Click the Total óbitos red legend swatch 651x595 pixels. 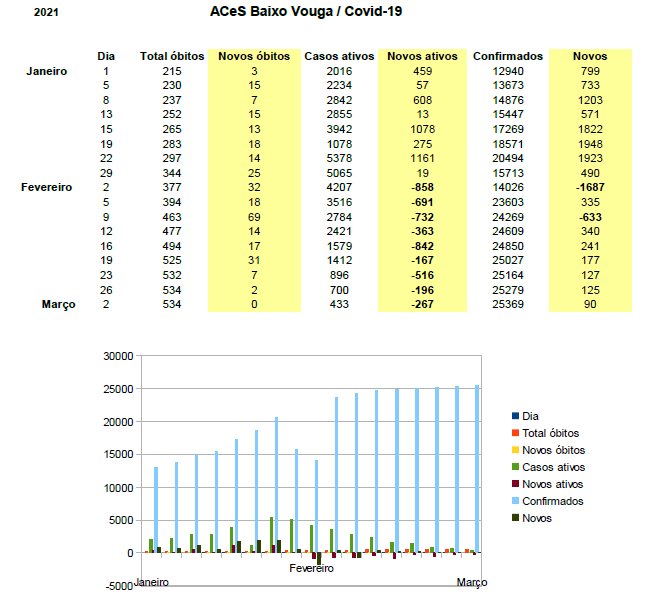pos(515,433)
